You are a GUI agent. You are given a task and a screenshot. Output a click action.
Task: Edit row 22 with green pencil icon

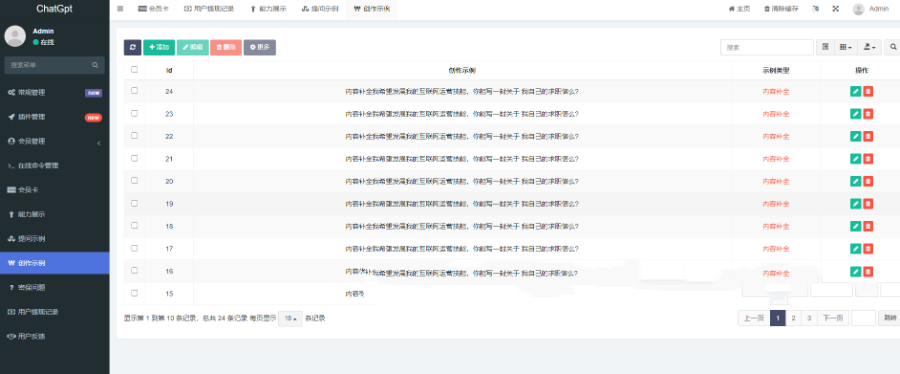click(x=855, y=136)
